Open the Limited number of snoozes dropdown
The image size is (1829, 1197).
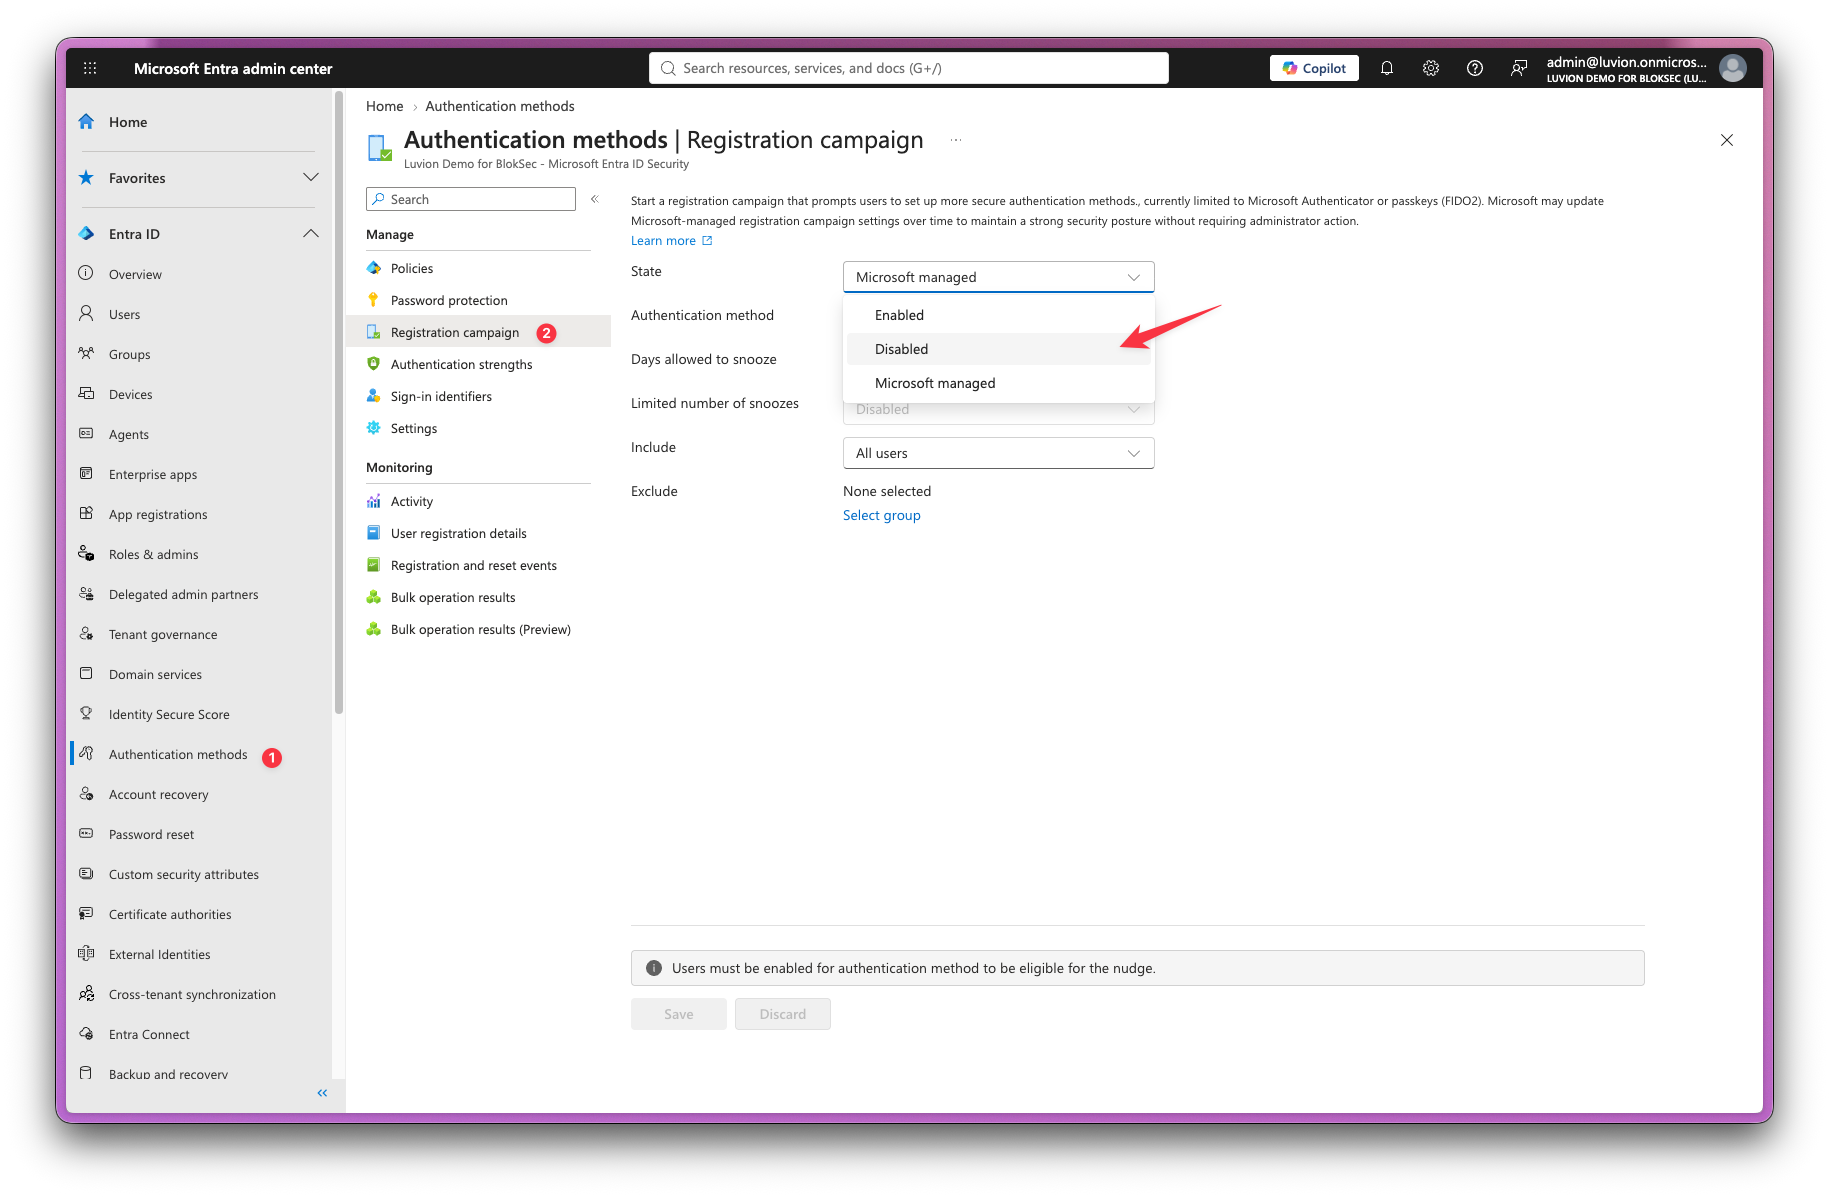point(998,410)
